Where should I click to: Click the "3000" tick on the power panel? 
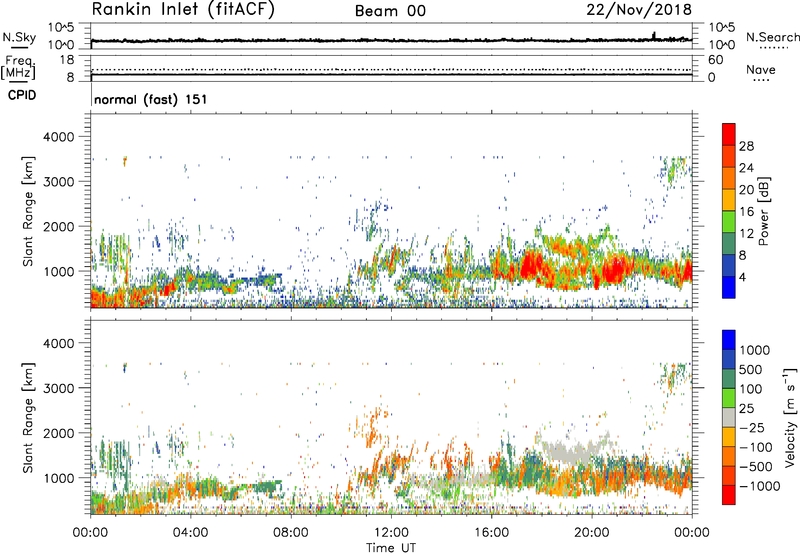pyautogui.click(x=59, y=182)
